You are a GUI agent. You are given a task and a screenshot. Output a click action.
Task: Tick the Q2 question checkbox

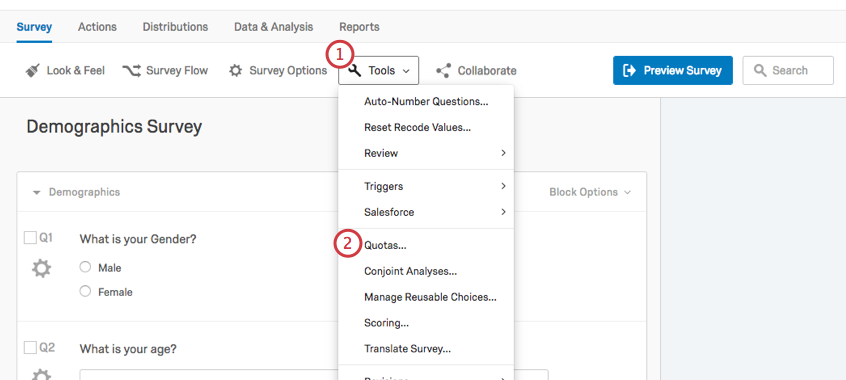pos(30,348)
